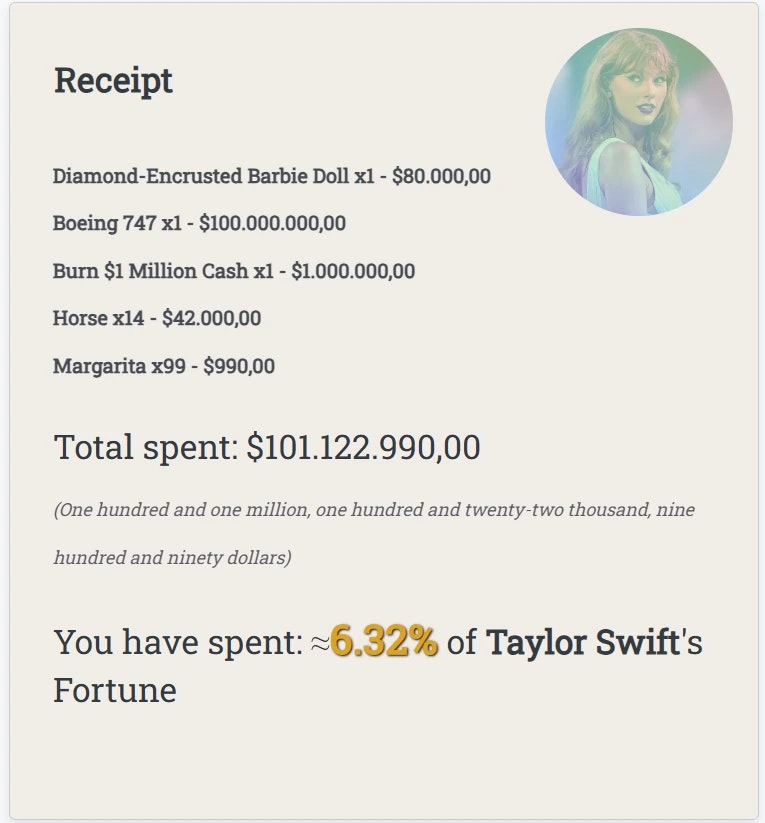Click the circular portrait photo
765x823 pixels.
pos(639,122)
